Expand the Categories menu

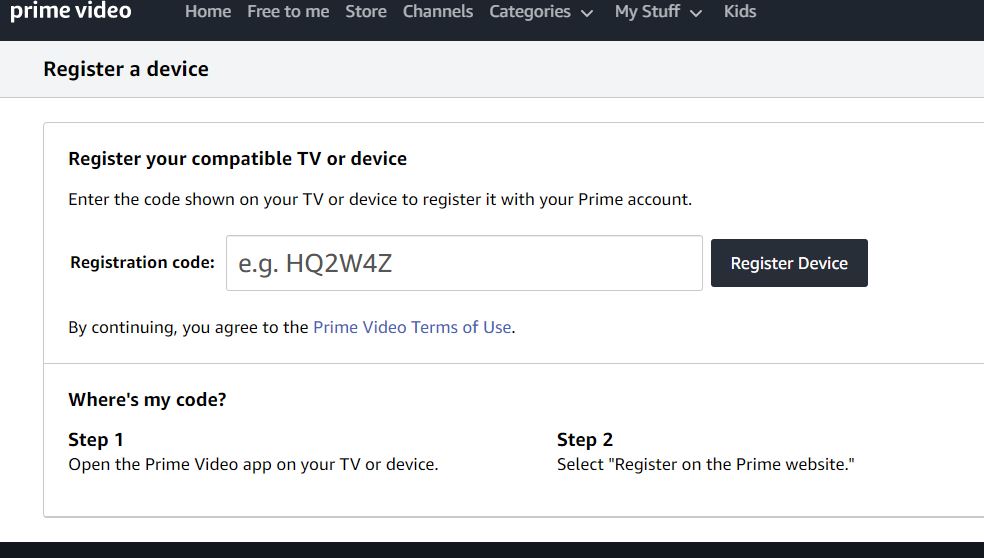(x=530, y=12)
